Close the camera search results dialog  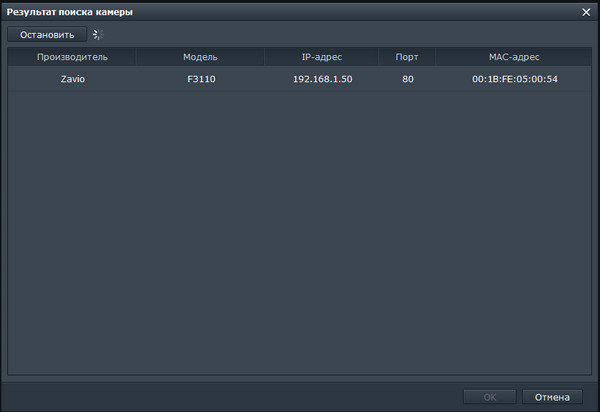pyautogui.click(x=586, y=12)
